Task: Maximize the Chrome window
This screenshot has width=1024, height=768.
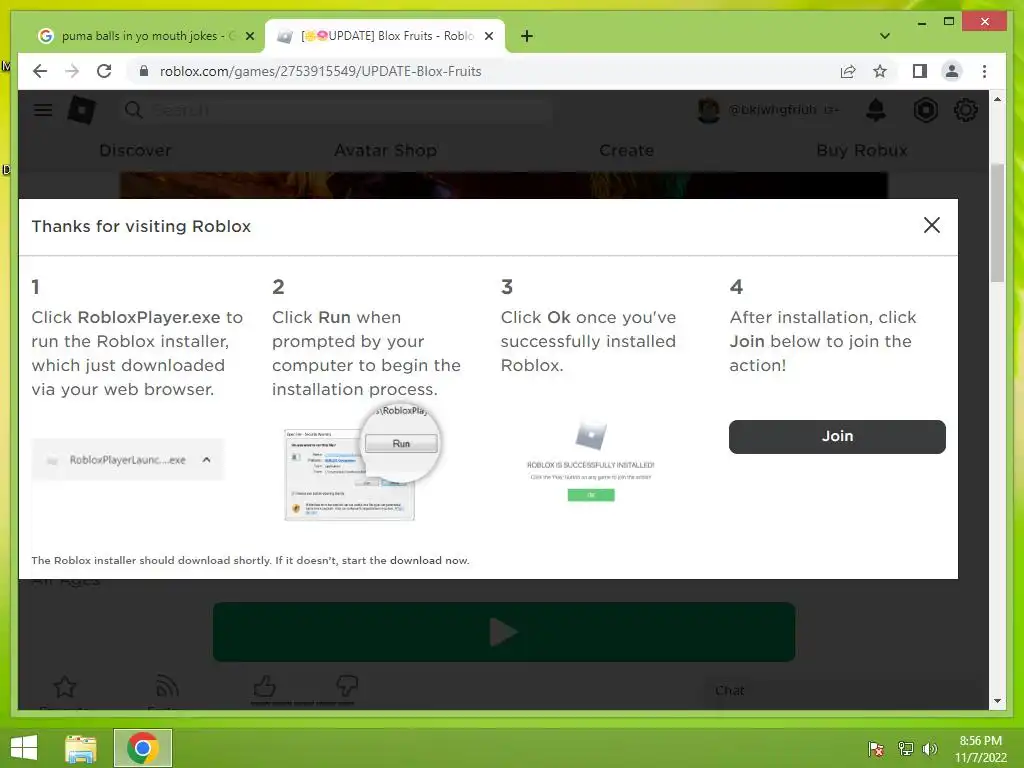Action: [x=949, y=22]
